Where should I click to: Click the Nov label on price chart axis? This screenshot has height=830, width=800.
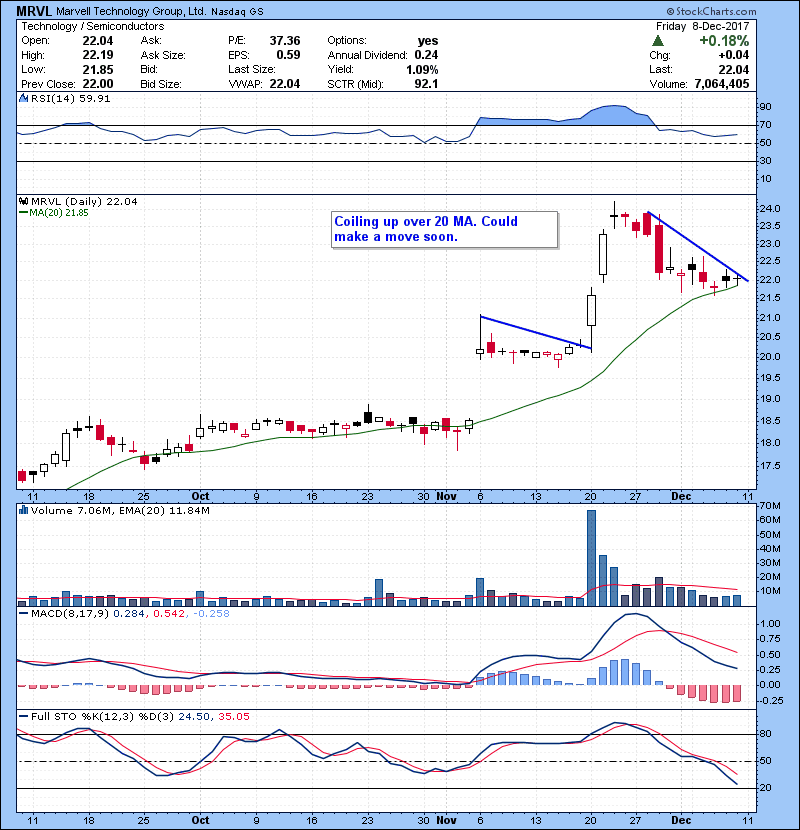tap(446, 497)
